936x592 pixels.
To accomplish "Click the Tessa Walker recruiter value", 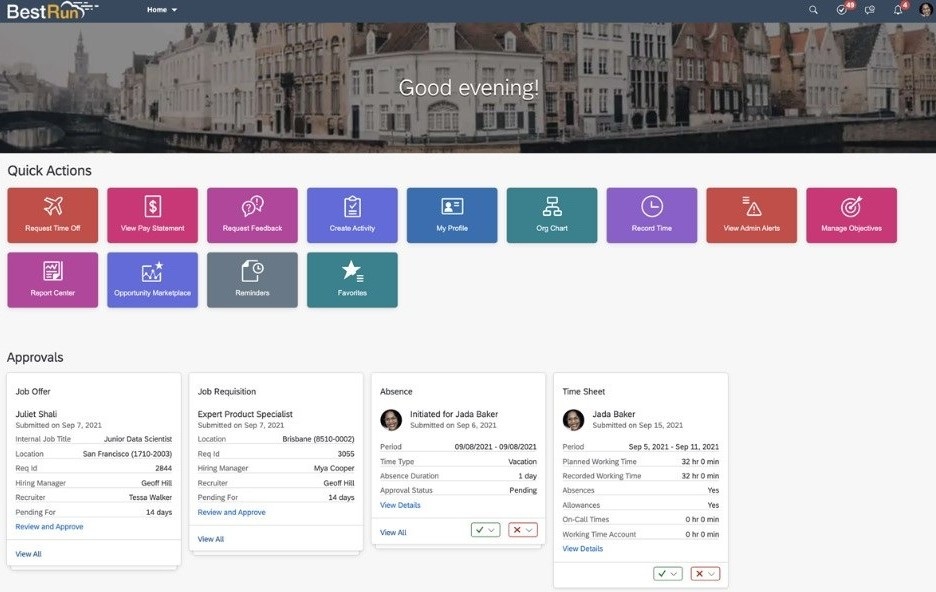I will pos(150,497).
